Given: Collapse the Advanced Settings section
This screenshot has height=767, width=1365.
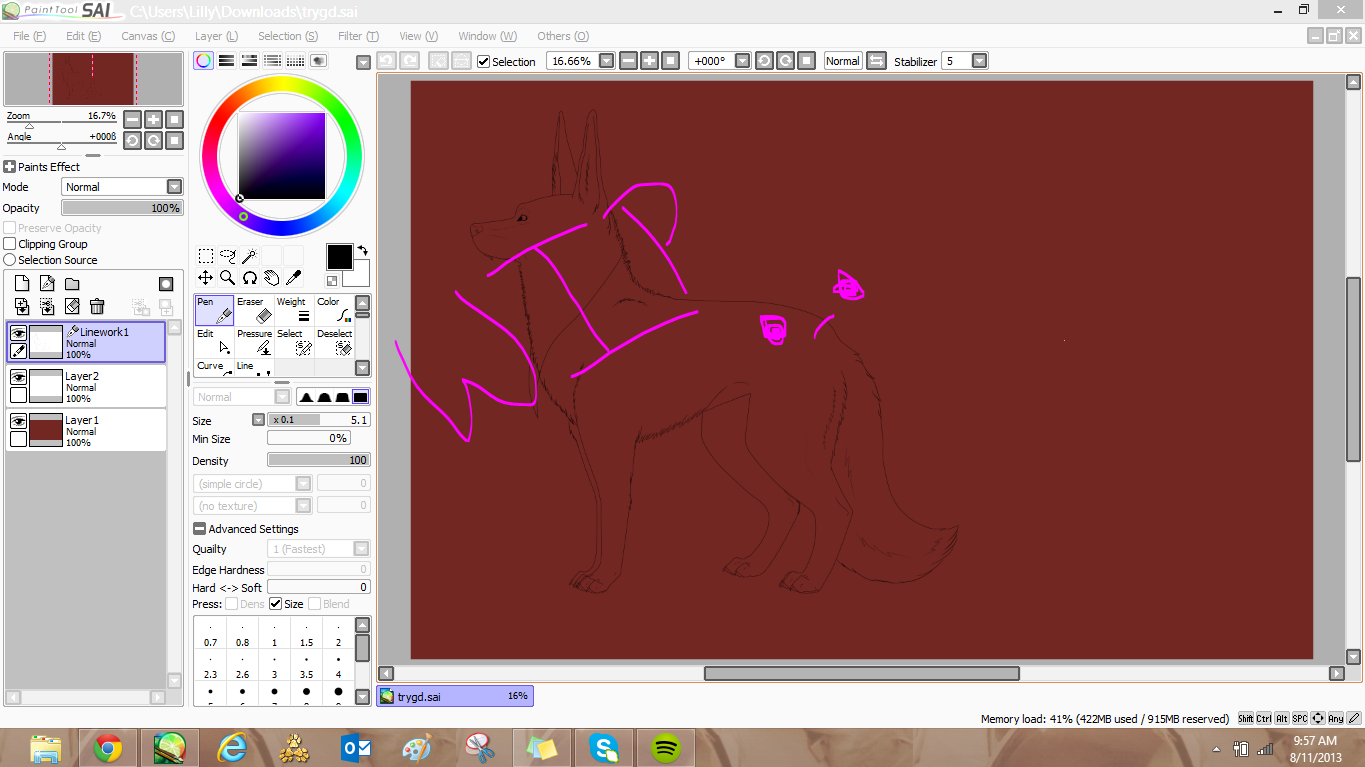Looking at the screenshot, I should (199, 529).
